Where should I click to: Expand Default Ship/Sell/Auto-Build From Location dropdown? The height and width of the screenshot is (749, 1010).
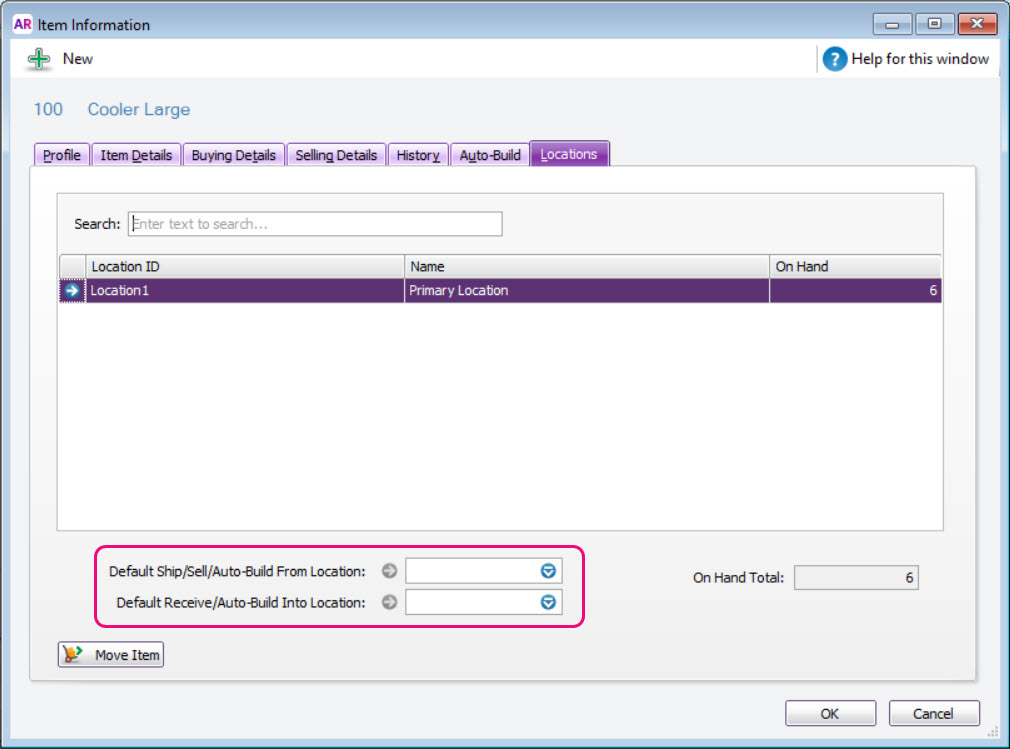(548, 571)
